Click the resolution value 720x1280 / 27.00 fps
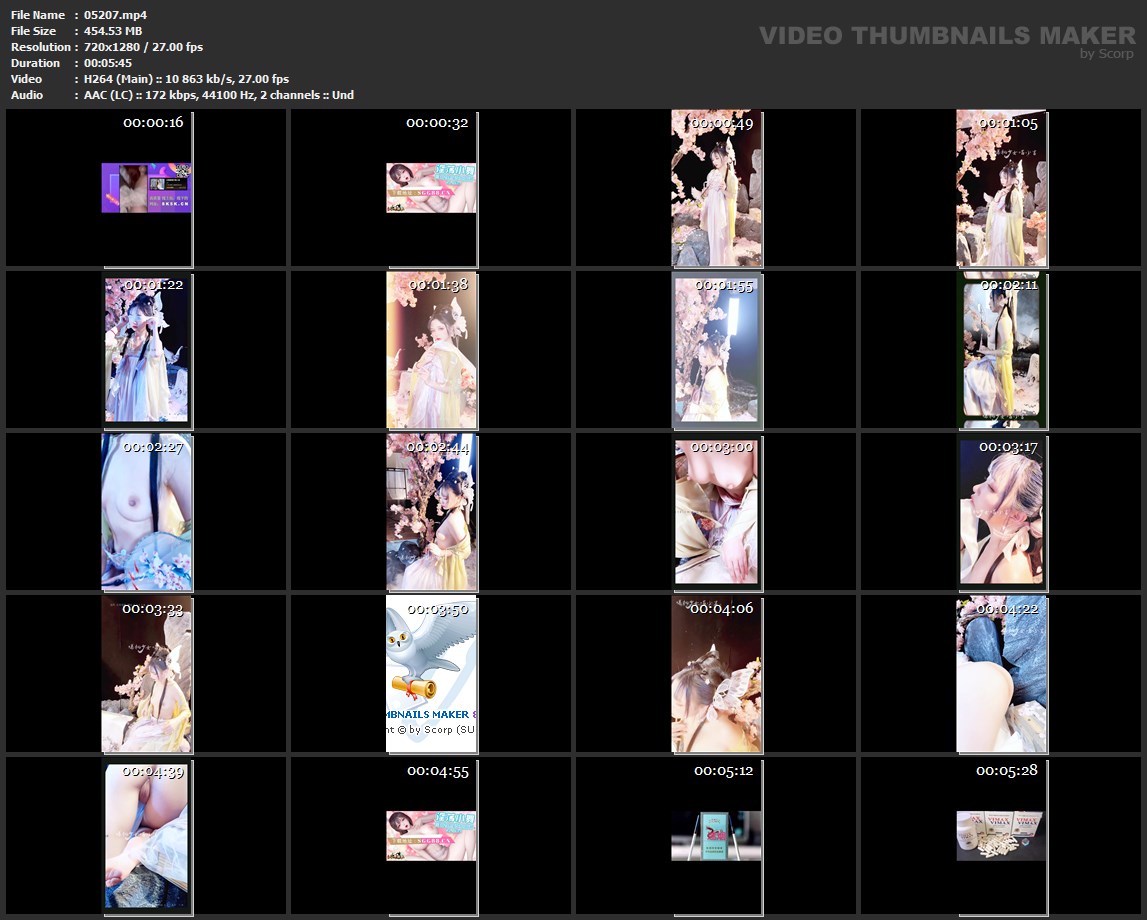1147x920 pixels. (143, 47)
